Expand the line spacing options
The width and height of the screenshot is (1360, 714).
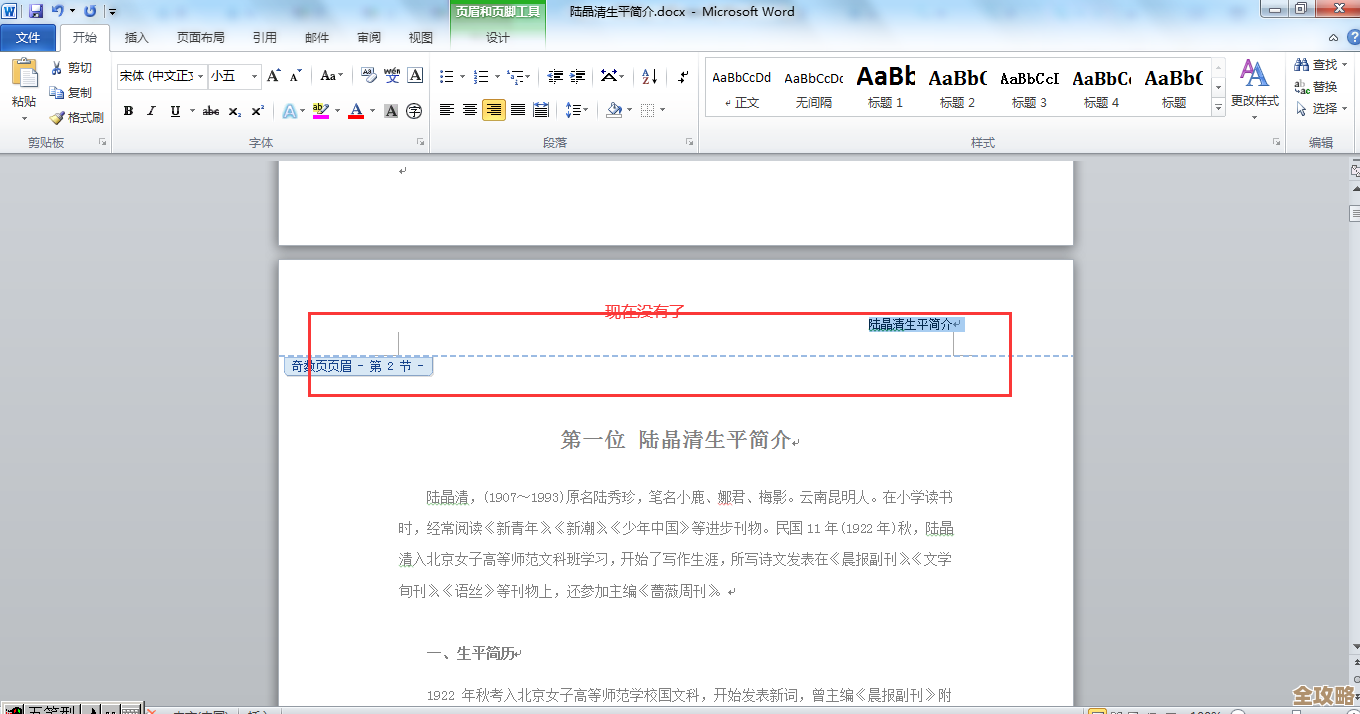pyautogui.click(x=577, y=111)
